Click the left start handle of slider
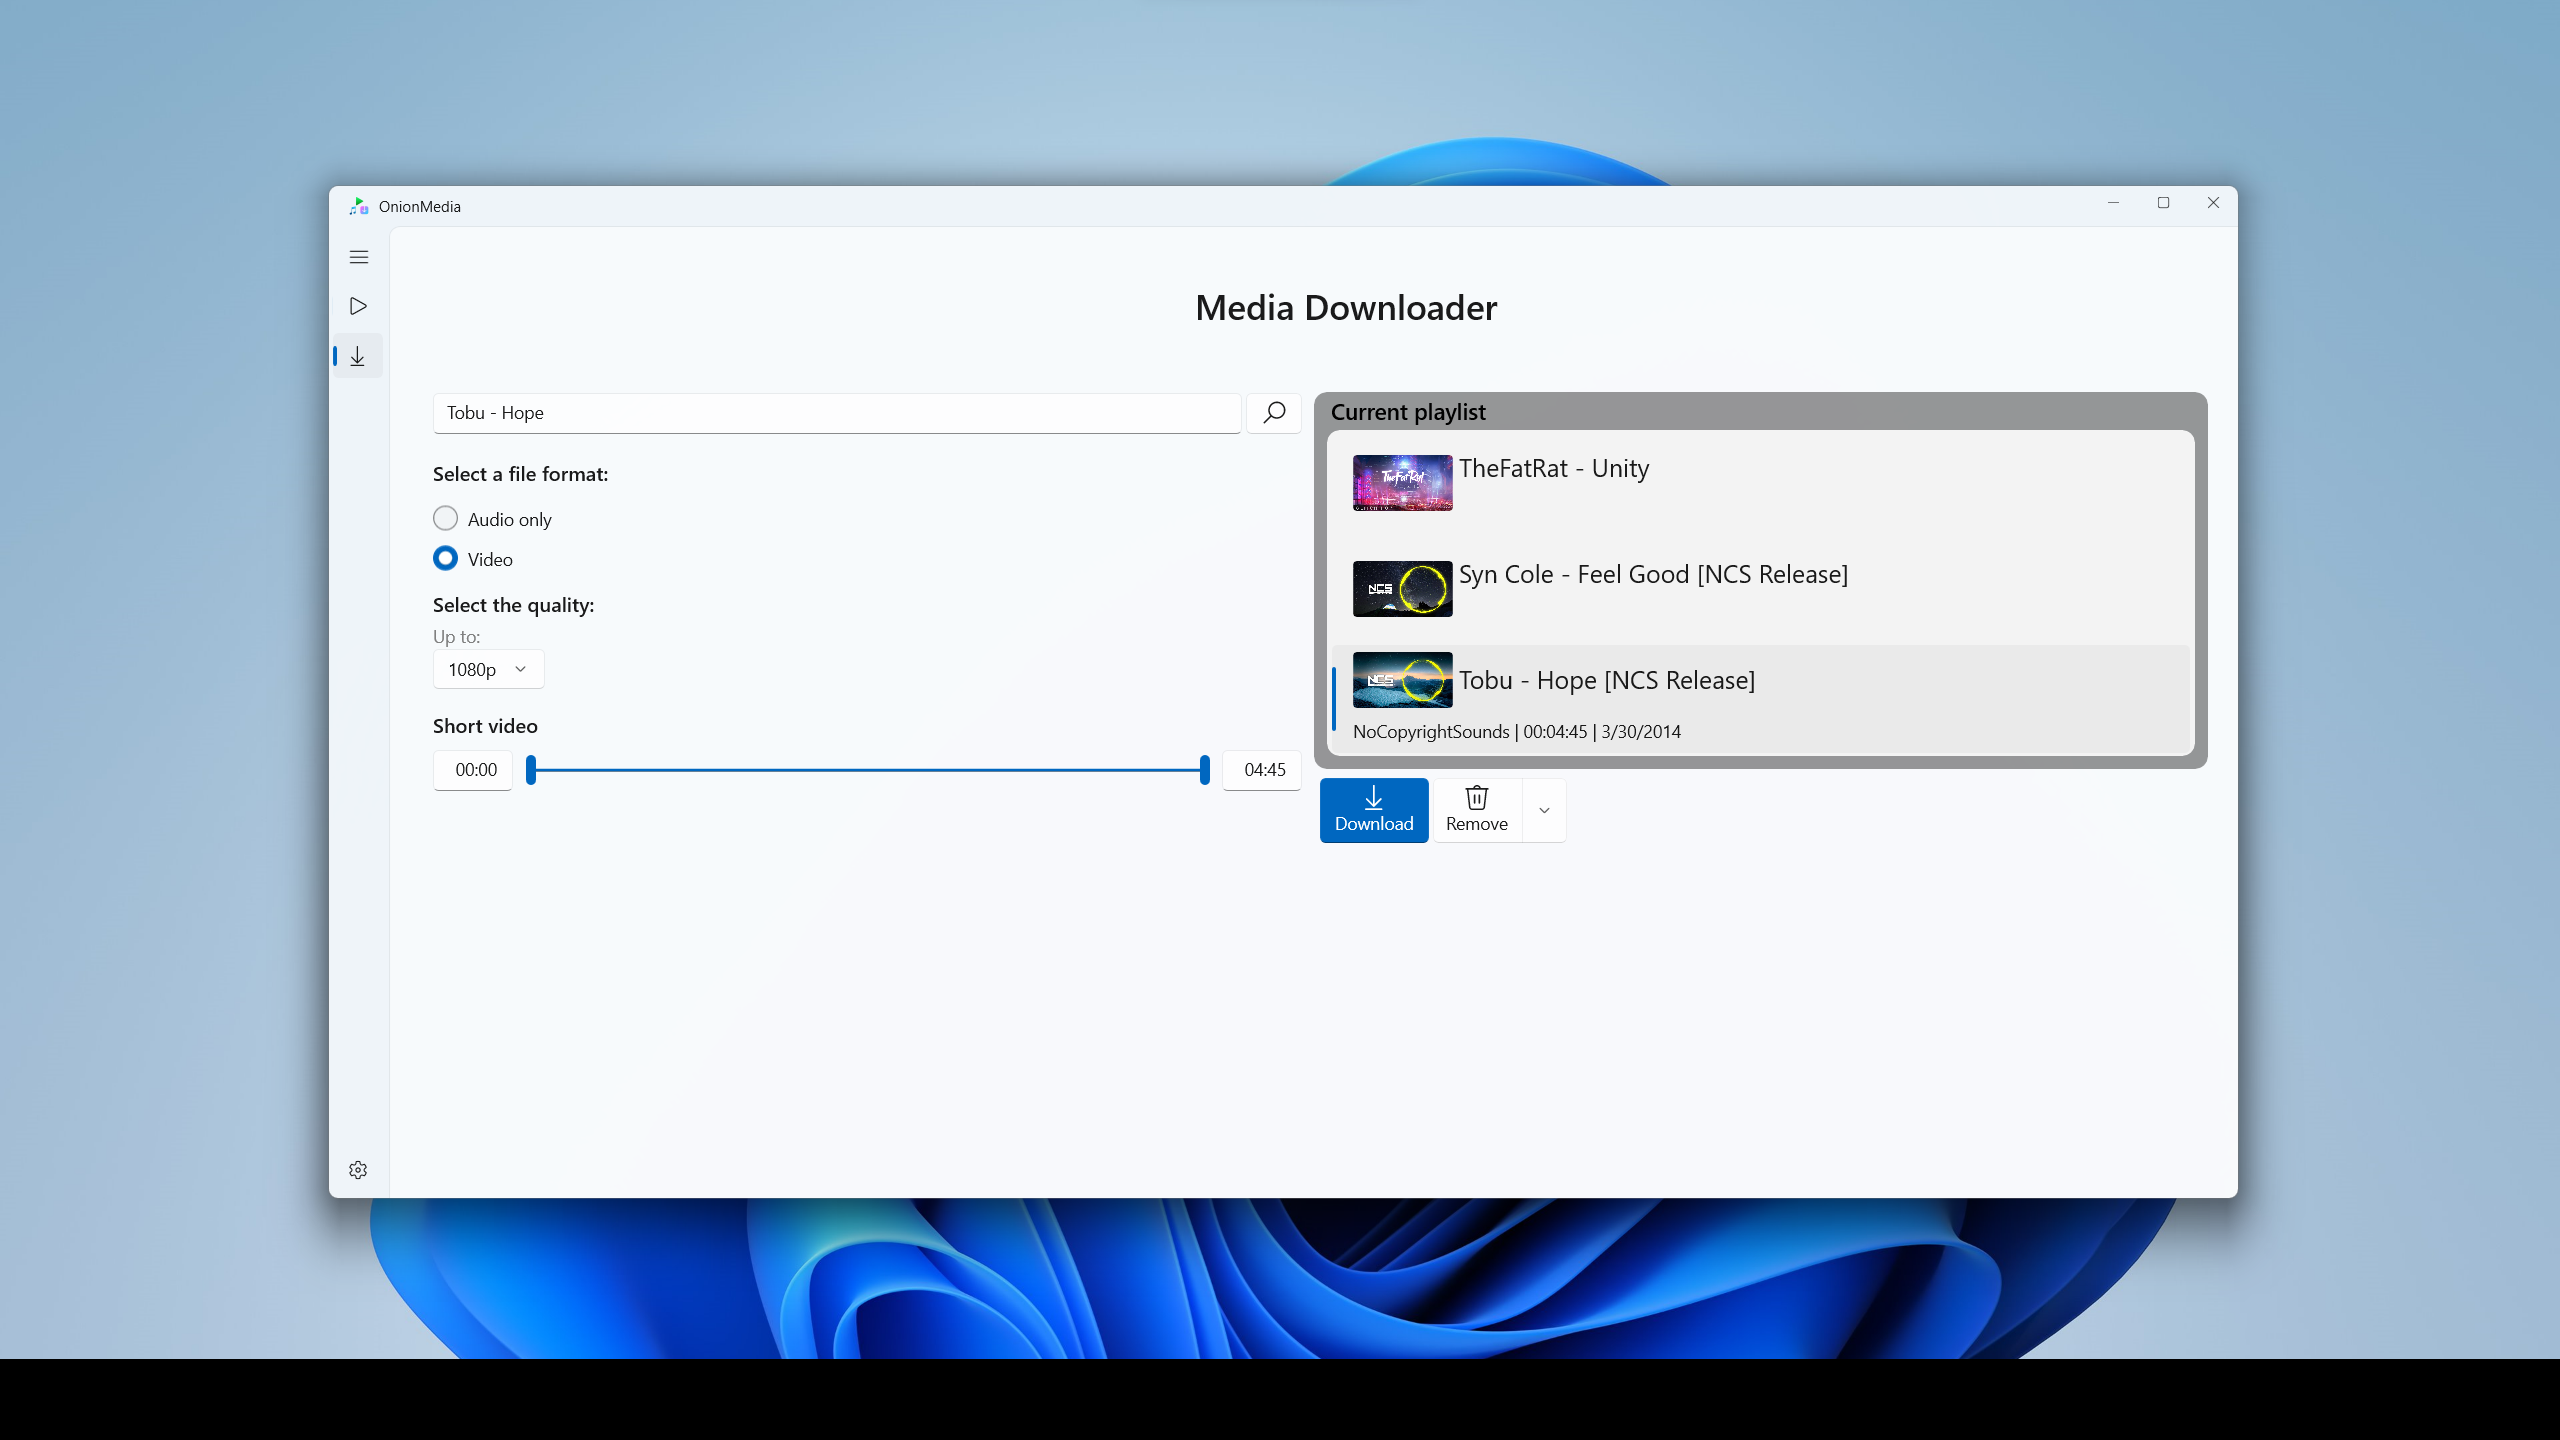Image resolution: width=2560 pixels, height=1440 pixels. [x=531, y=770]
